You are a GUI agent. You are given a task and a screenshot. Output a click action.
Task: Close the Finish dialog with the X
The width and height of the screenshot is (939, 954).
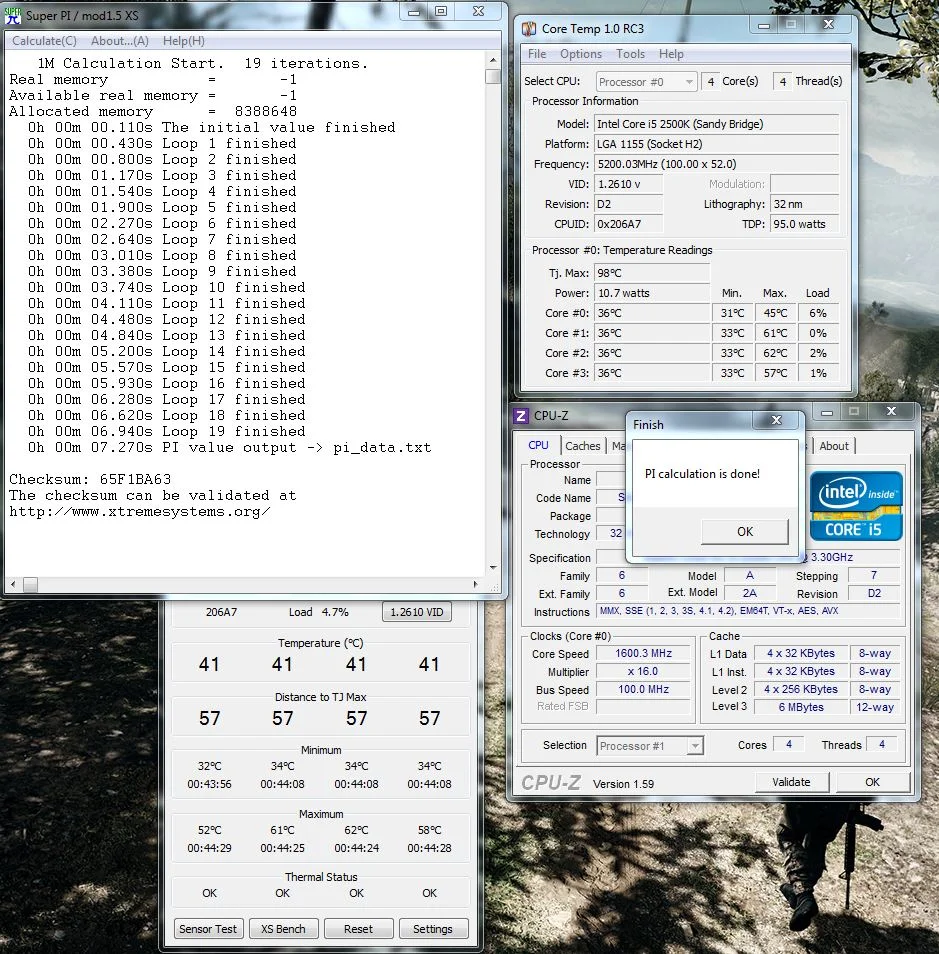click(x=776, y=420)
